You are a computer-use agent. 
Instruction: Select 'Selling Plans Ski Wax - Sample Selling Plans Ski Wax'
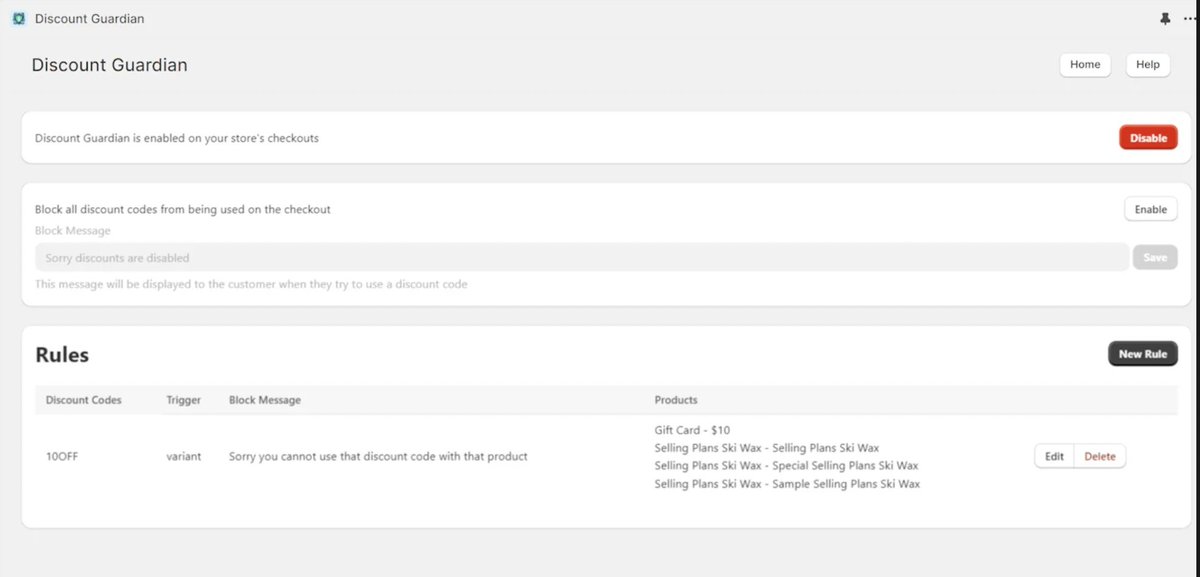(787, 484)
